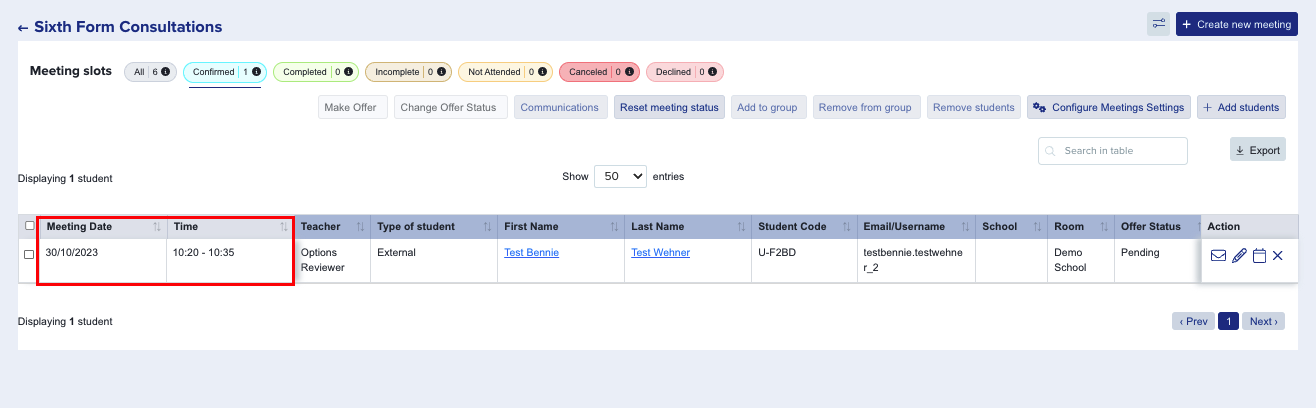Export the table with the Export button

[1258, 150]
